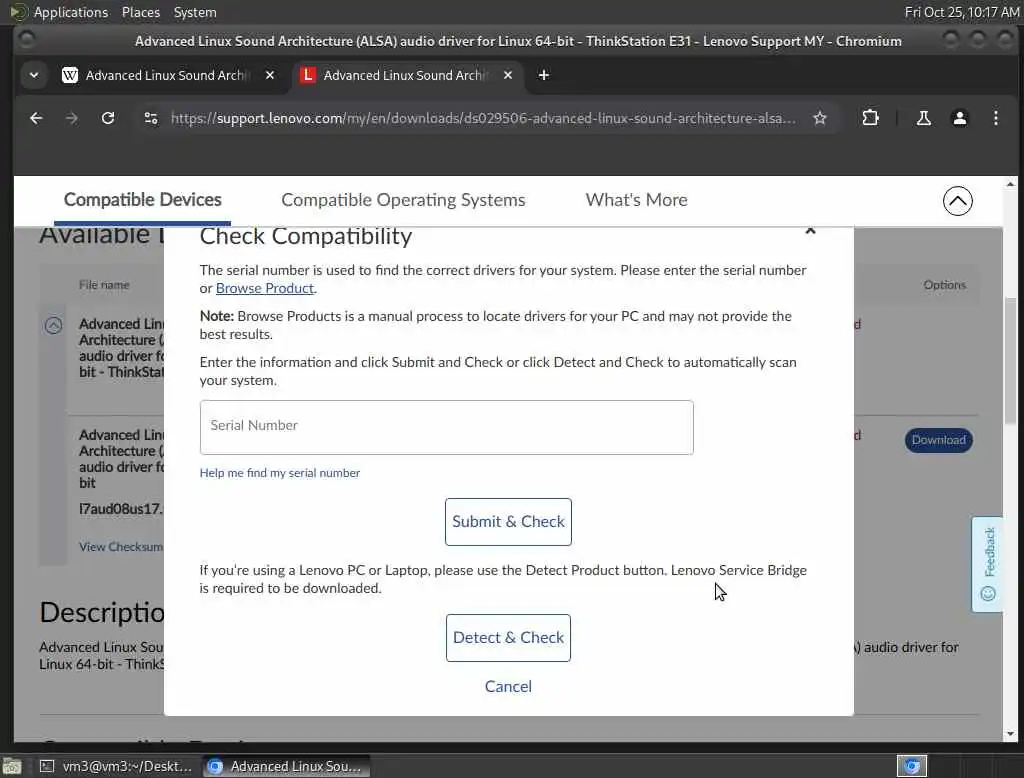Download the l7aud08us17 driver file
Screen dimensions: 1024x778
point(938,440)
